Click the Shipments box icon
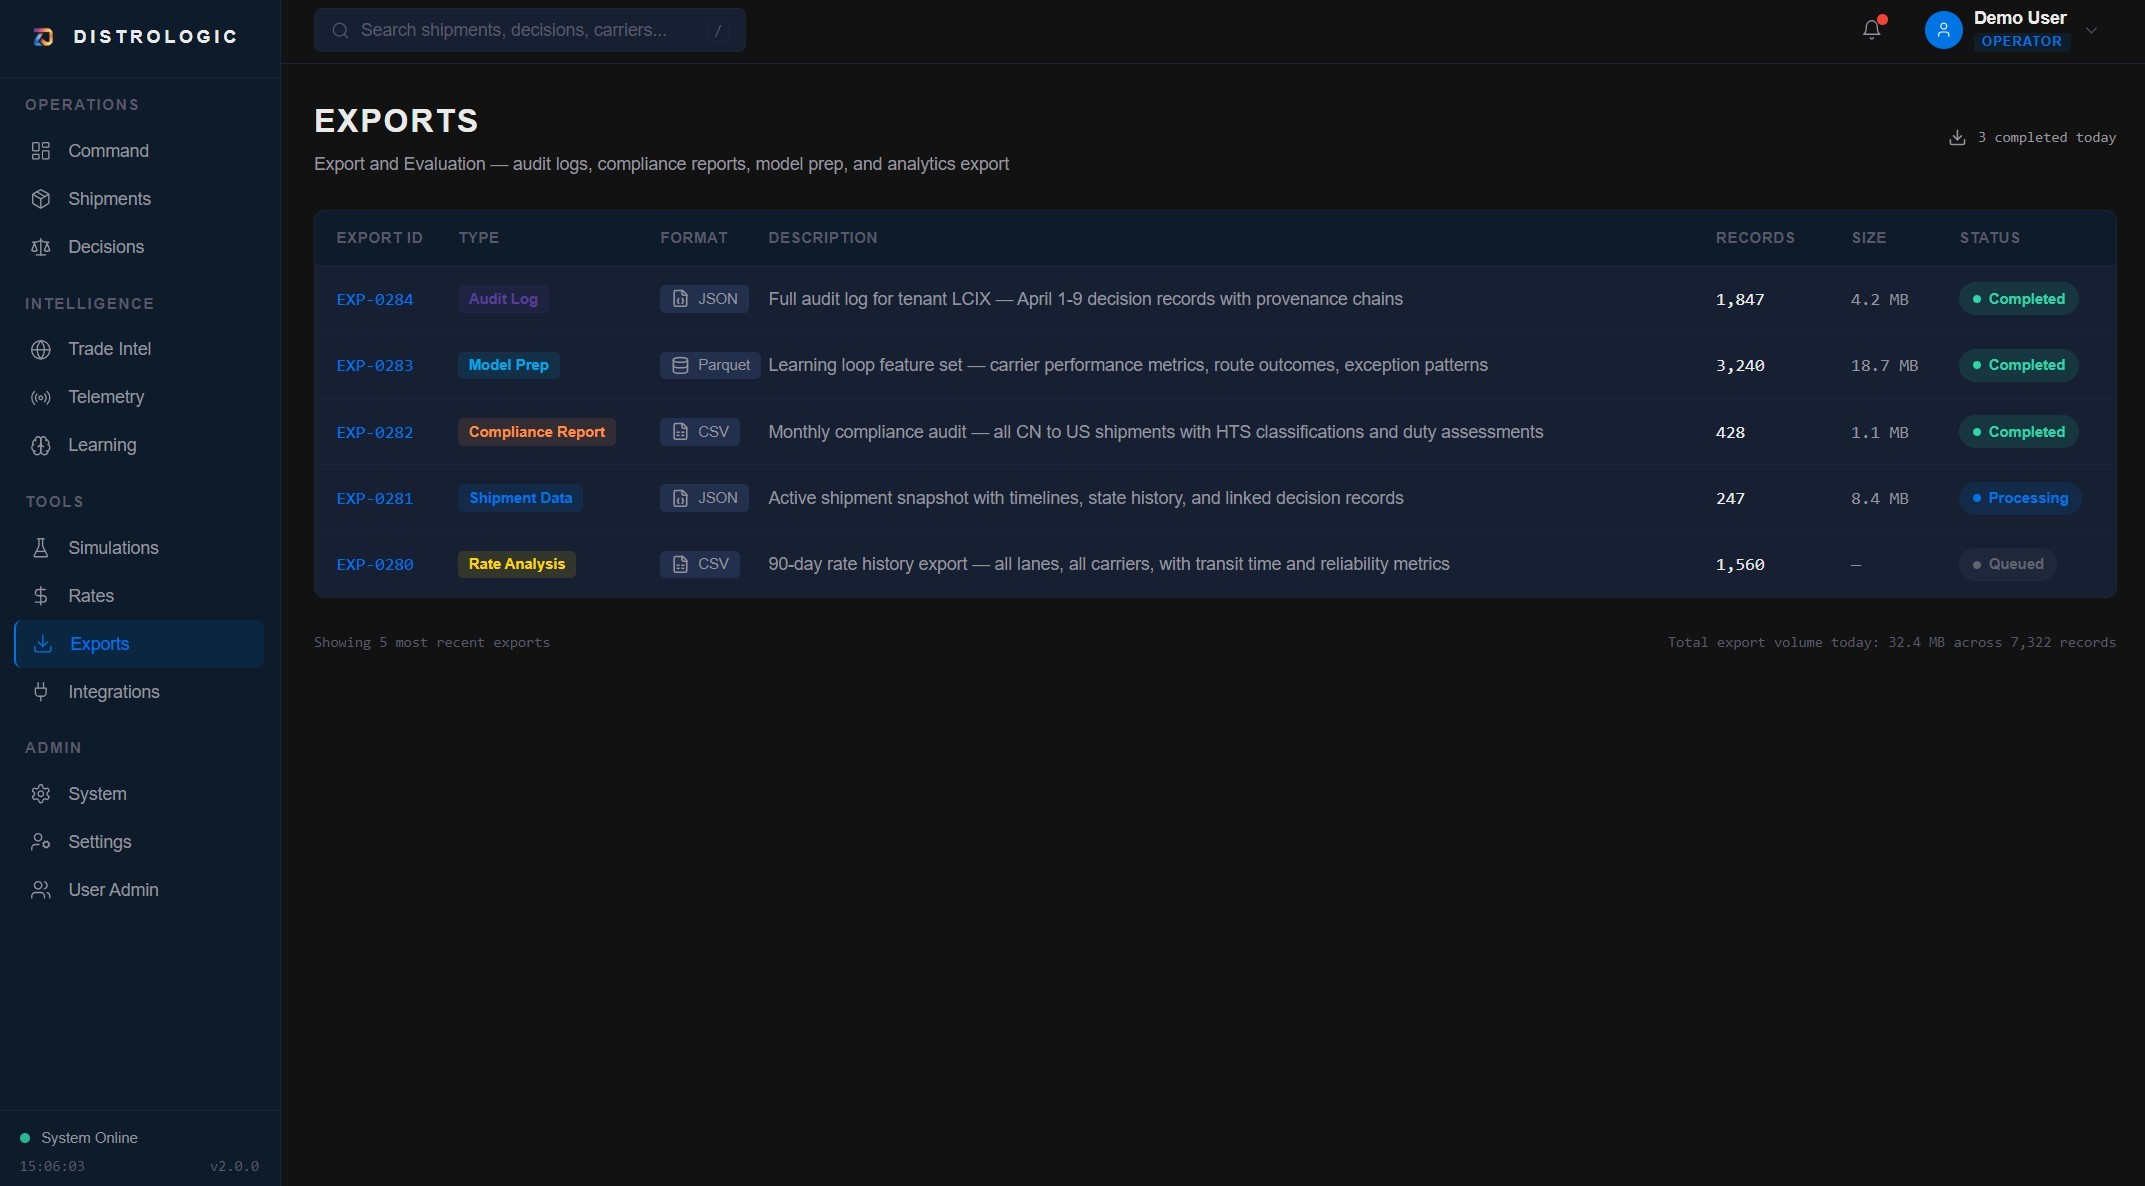Viewport: 2145px width, 1186px height. click(41, 199)
